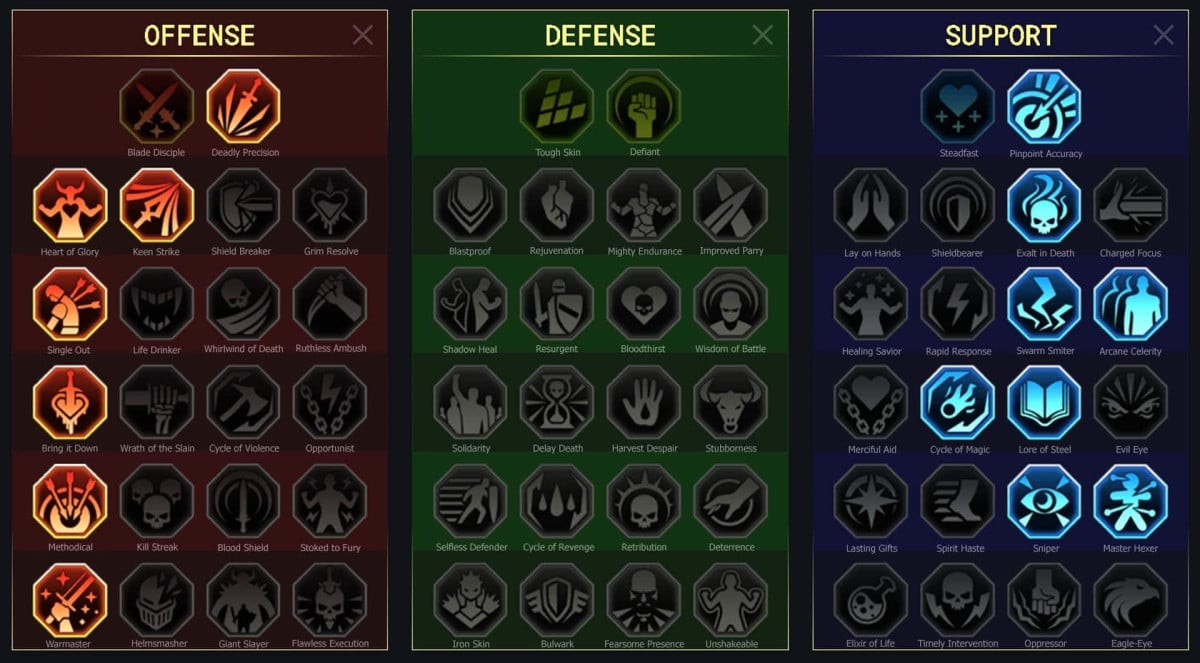Pick the Elixir of Life mastery
This screenshot has width=1200, height=663.
[x=871, y=600]
